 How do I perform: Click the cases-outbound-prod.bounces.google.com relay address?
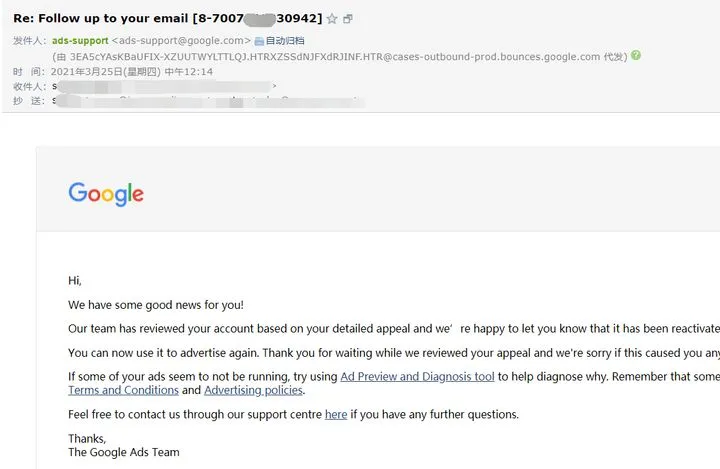pos(335,57)
